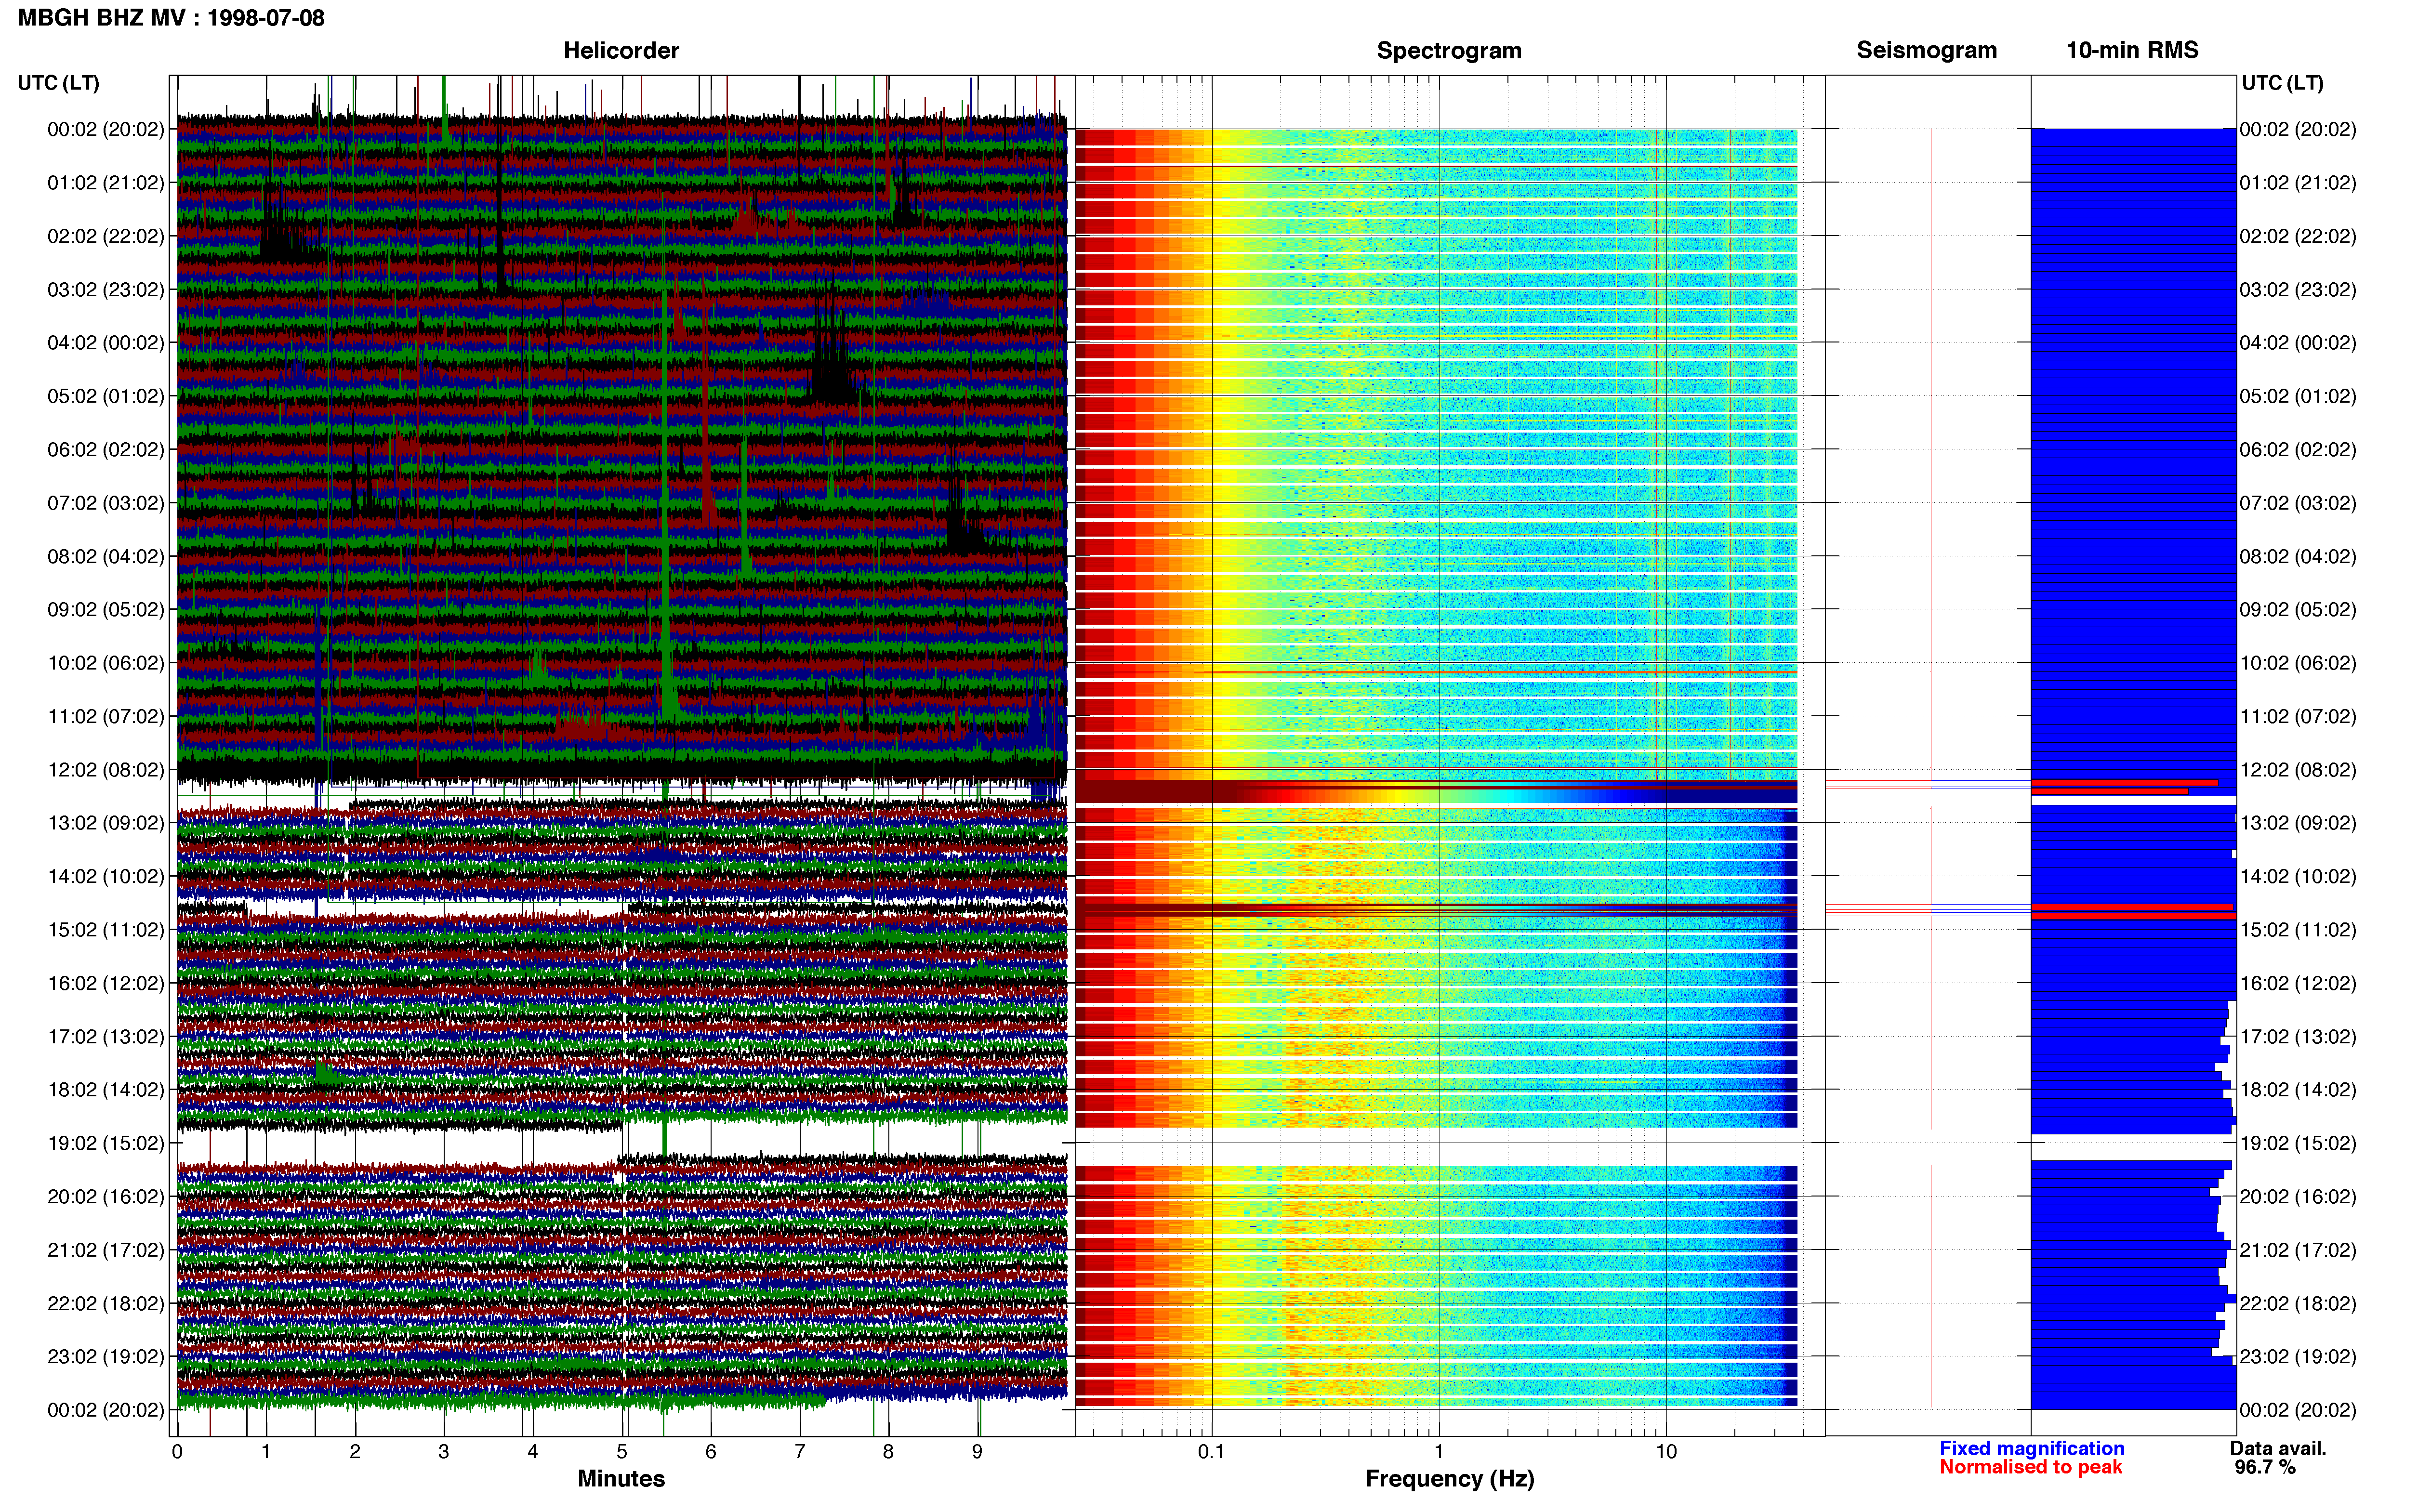
Task: Click the 'Minutes' x-axis label
Action: pos(621,1478)
